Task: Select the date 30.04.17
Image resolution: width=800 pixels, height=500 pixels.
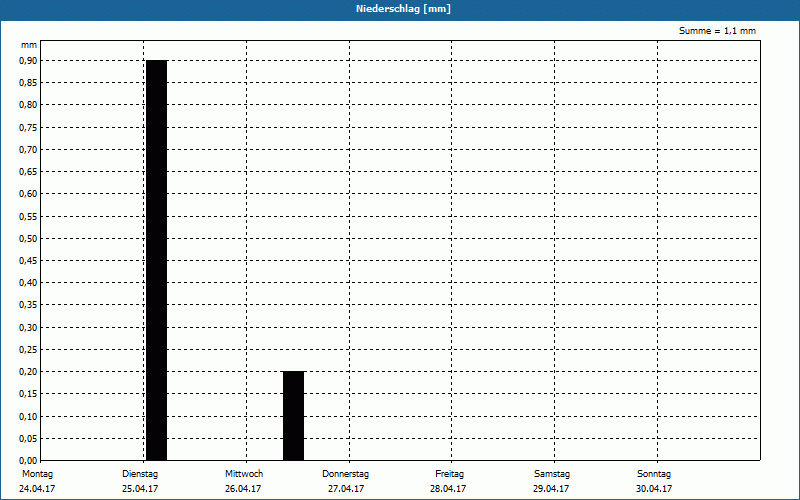Action: point(654,489)
